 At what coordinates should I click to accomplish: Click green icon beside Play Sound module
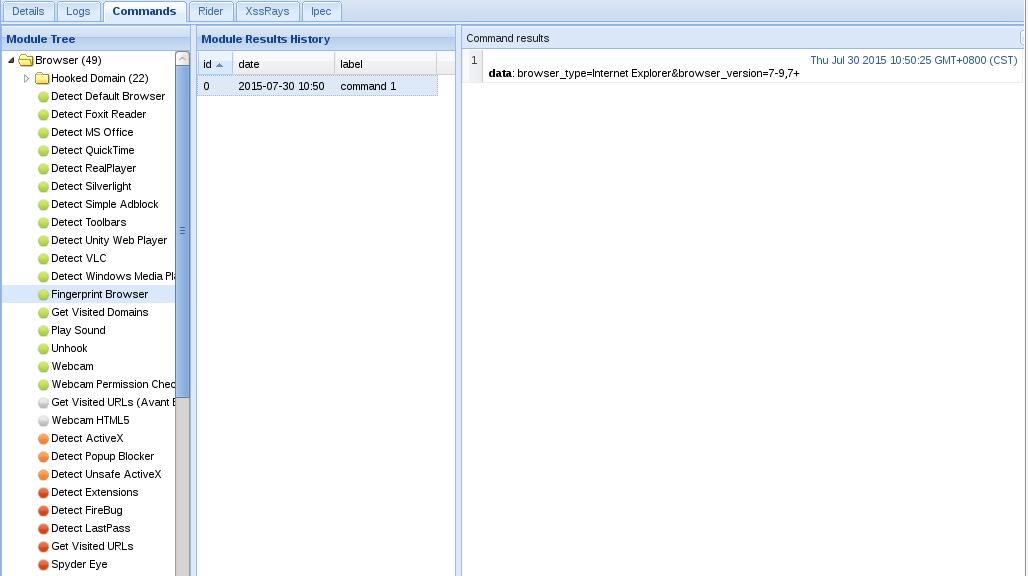tap(43, 331)
